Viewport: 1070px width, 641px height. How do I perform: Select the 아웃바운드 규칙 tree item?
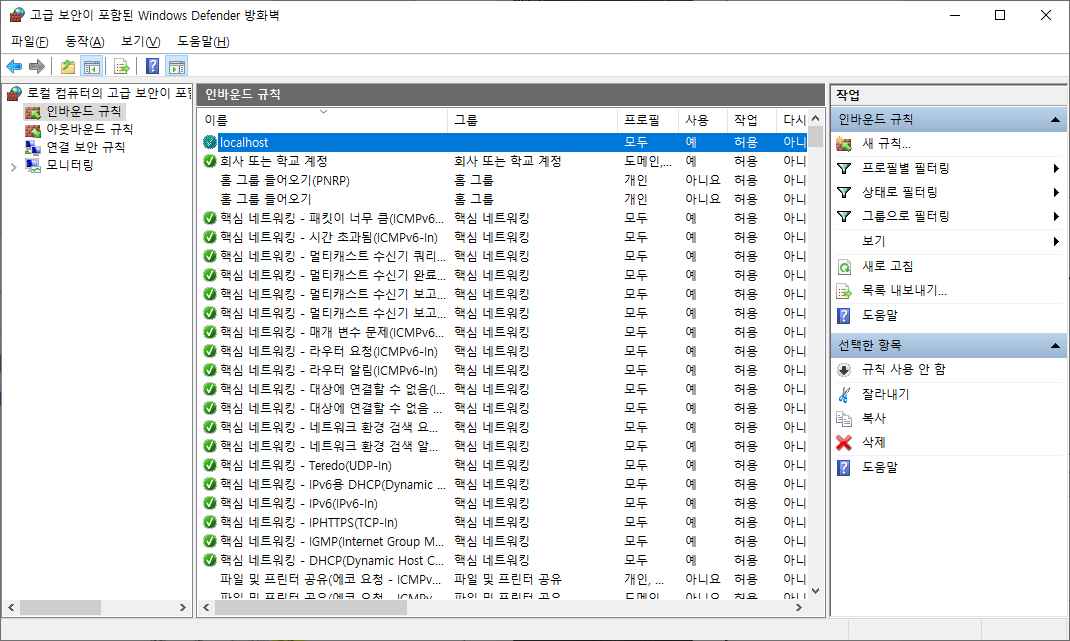pos(89,130)
